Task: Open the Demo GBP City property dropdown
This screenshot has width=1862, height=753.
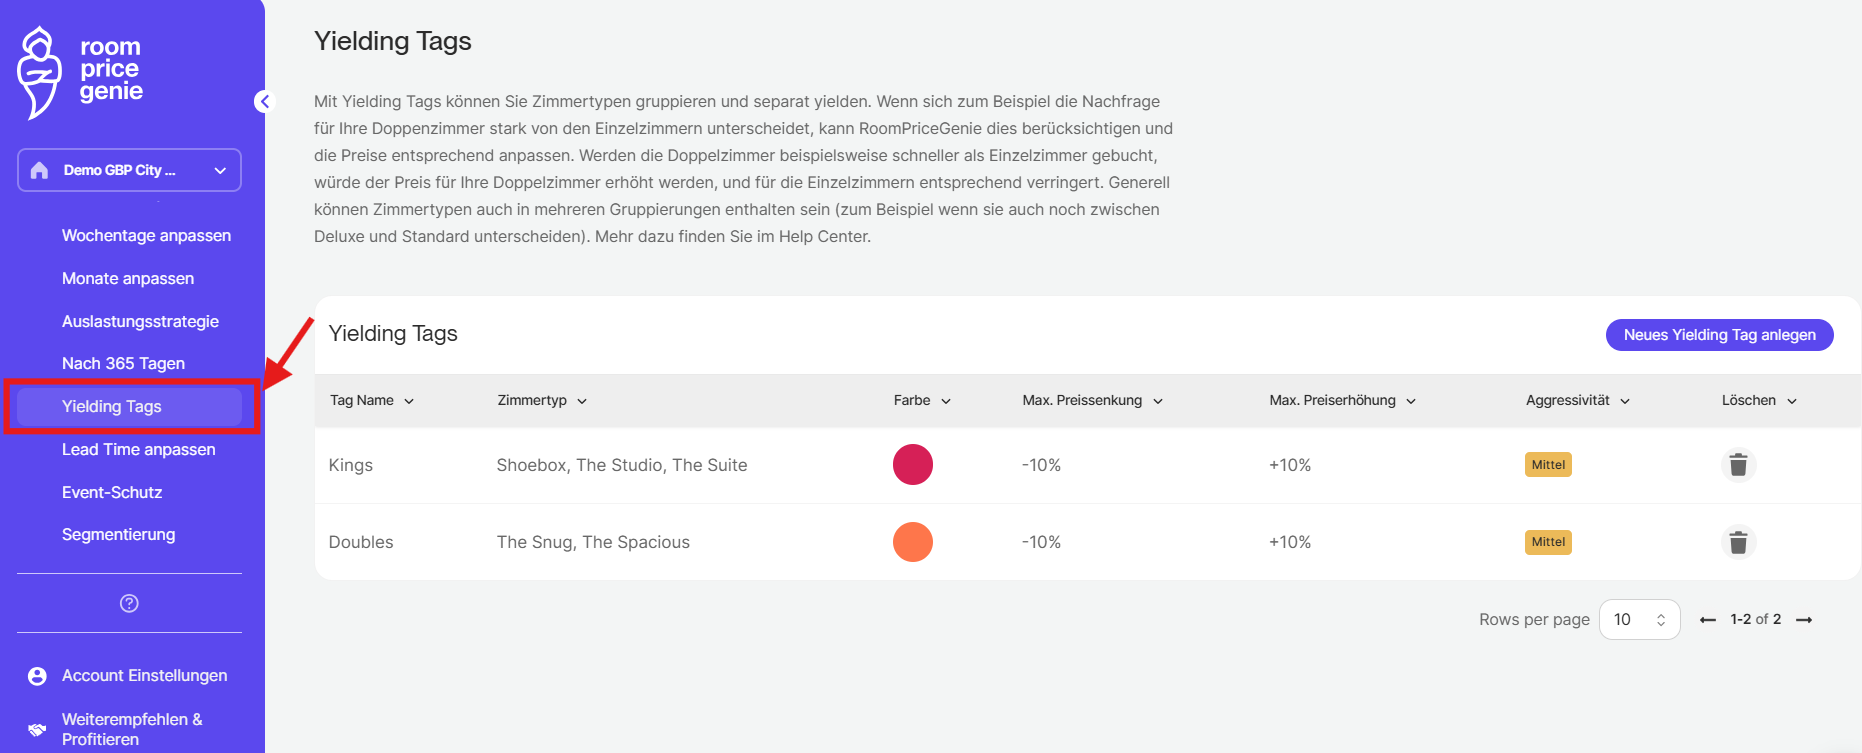Action: (129, 170)
